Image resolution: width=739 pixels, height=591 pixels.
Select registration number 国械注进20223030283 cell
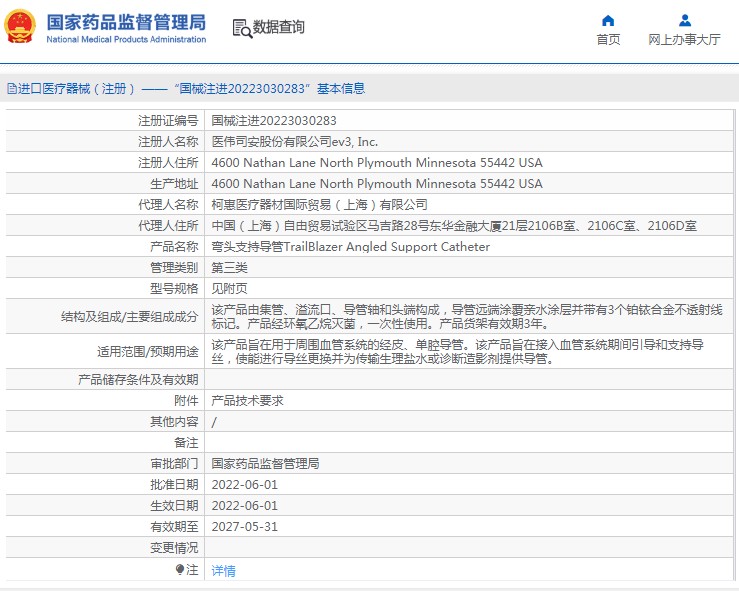tap(274, 121)
